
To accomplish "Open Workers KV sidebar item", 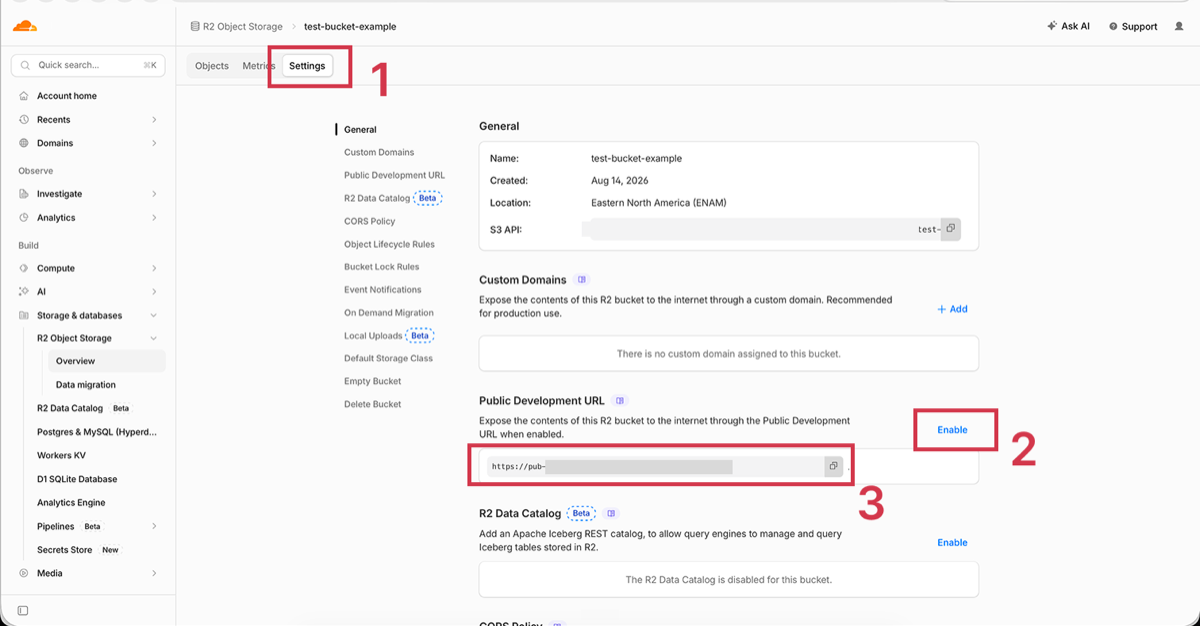I will 62,455.
